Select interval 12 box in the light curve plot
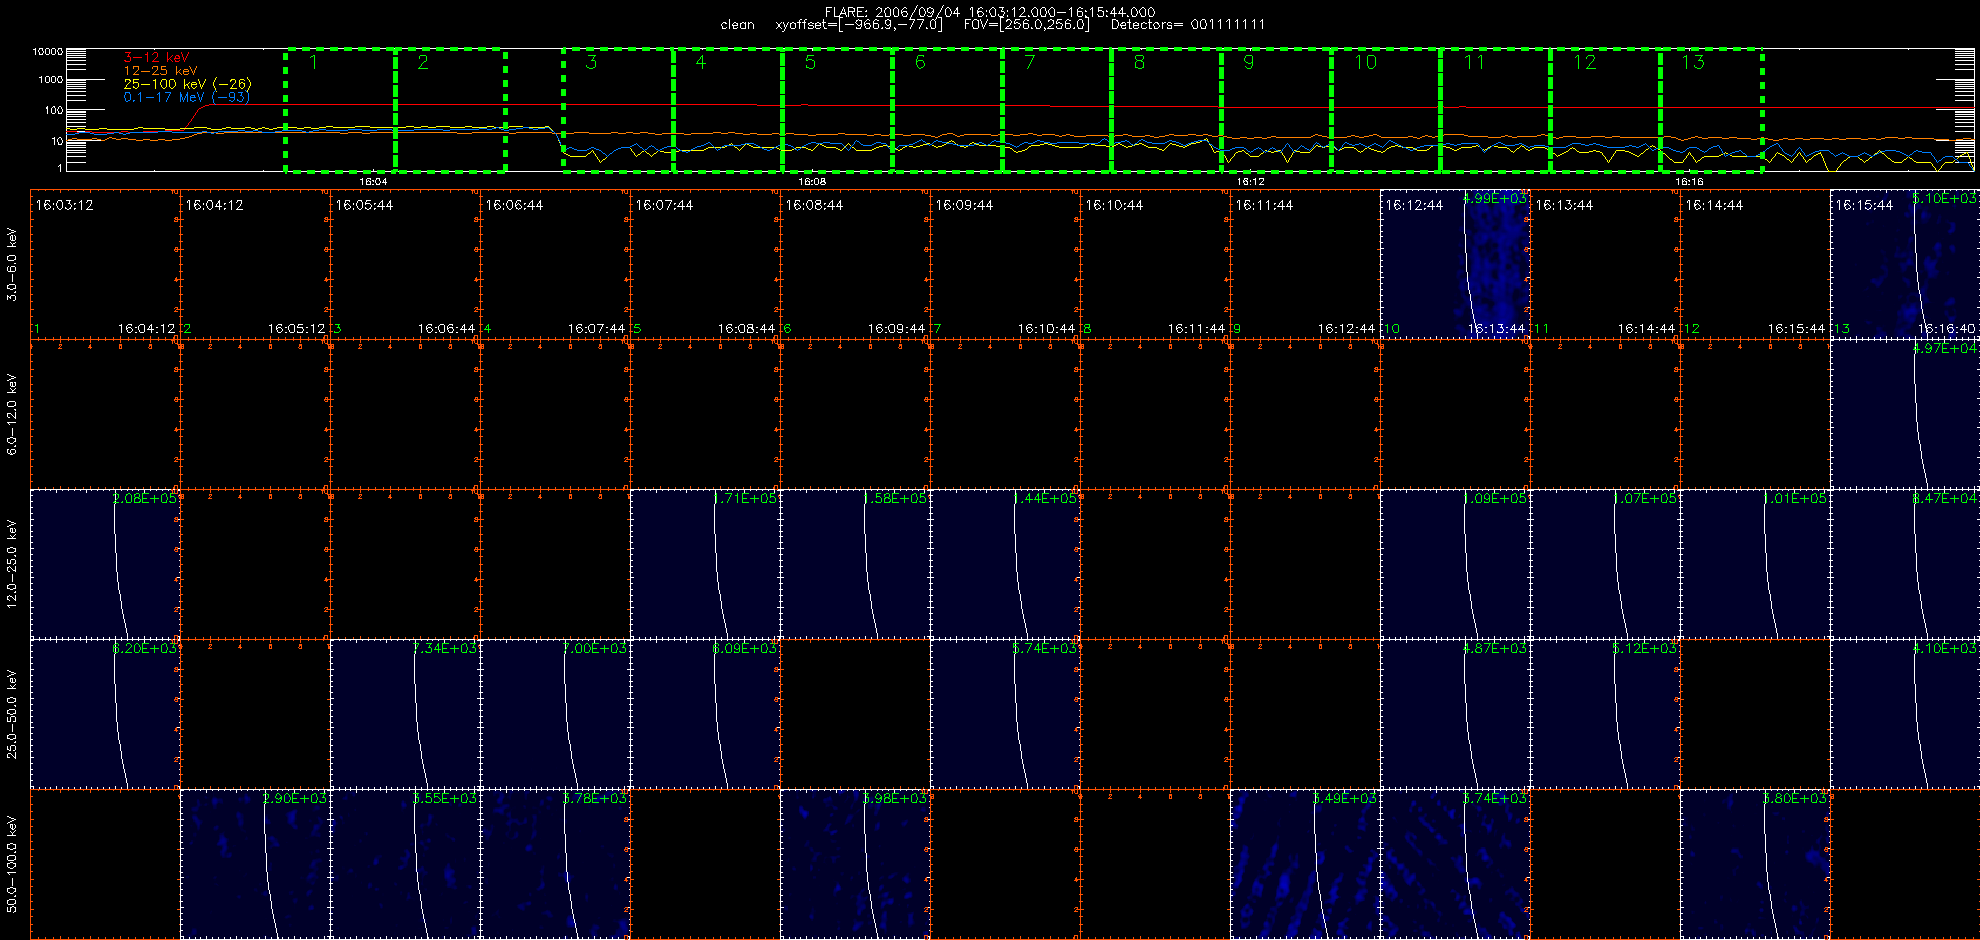 (x=1606, y=109)
